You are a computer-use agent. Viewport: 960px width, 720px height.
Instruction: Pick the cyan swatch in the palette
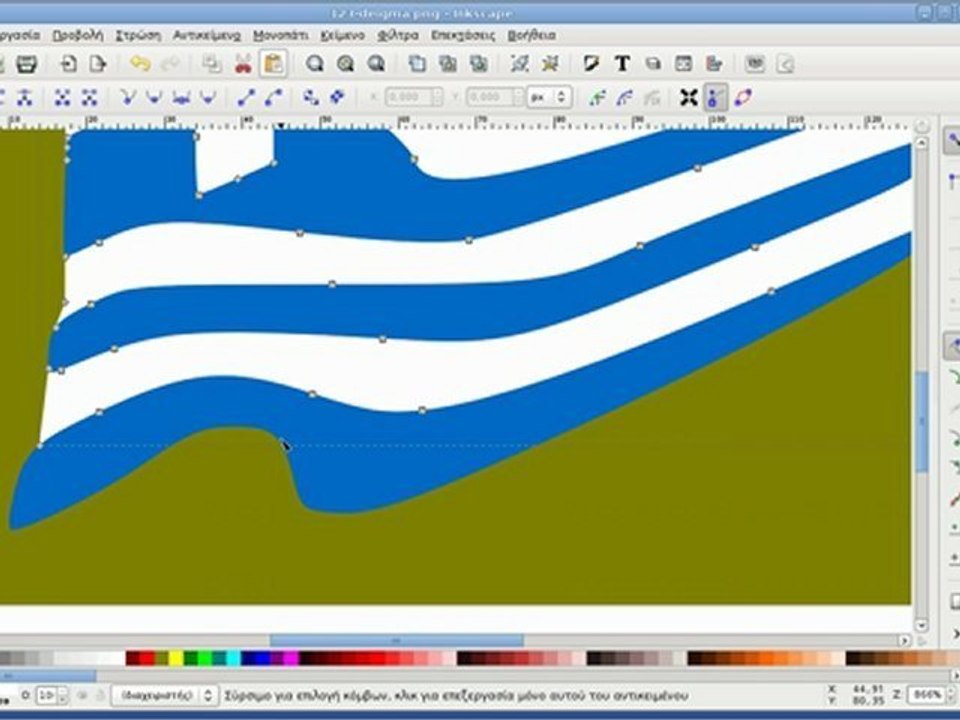[233, 659]
